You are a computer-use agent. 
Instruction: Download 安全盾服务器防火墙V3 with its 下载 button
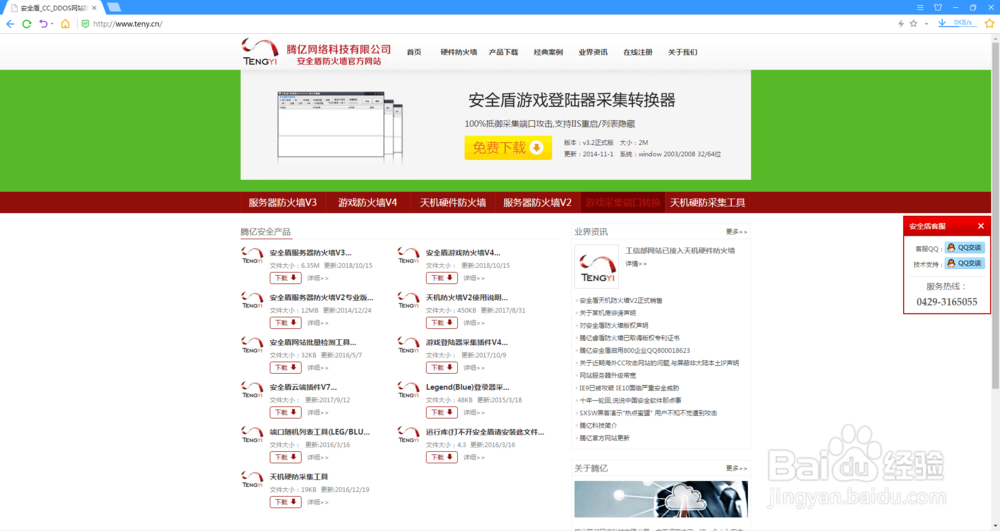[x=285, y=278]
